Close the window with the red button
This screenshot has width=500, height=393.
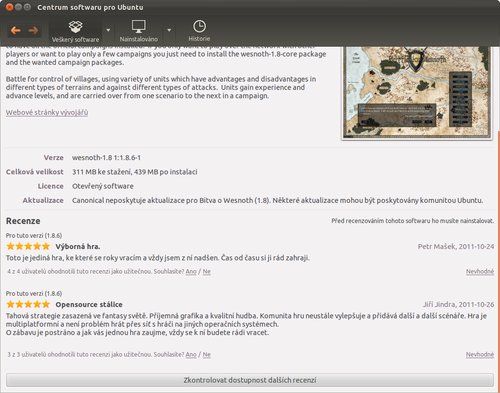click(x=10, y=7)
